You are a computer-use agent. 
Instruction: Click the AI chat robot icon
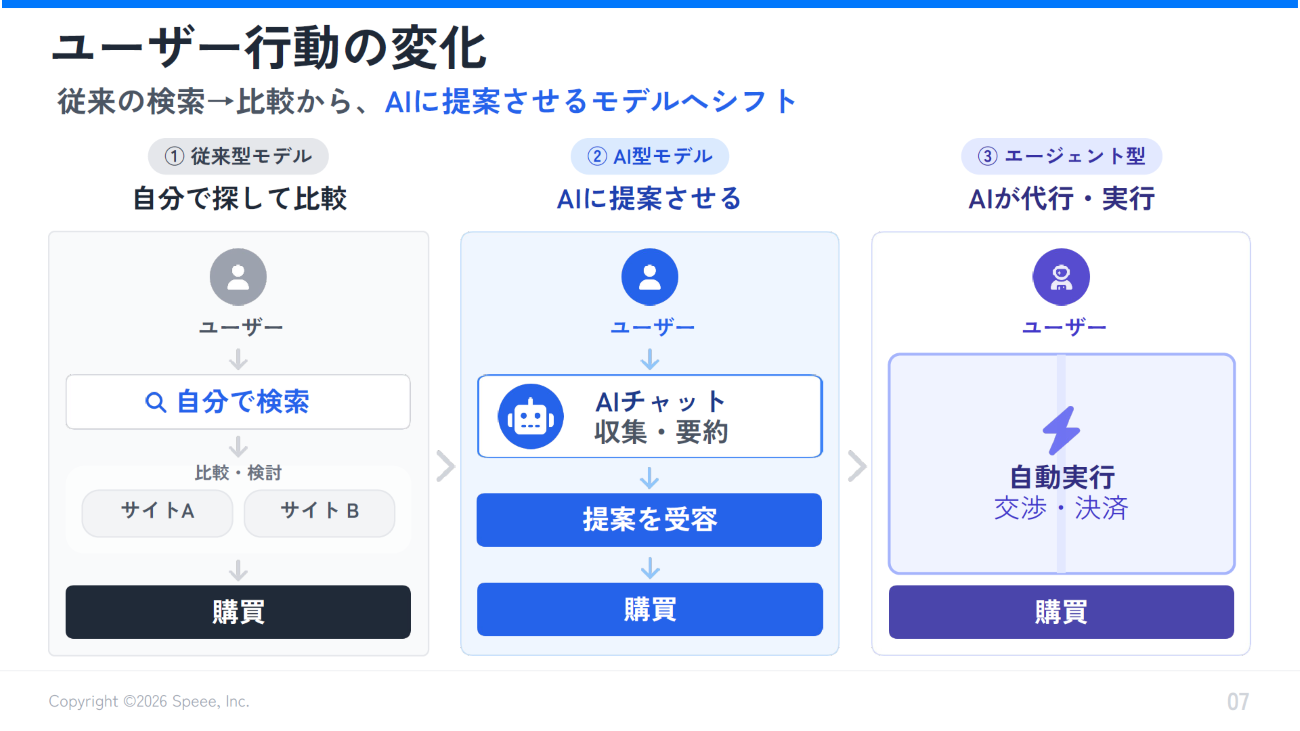pos(531,416)
